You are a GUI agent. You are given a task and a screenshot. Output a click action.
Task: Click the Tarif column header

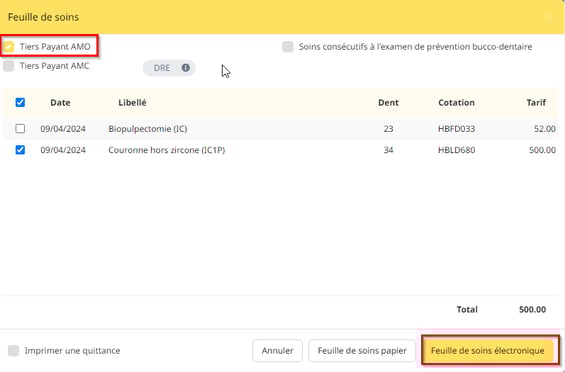536,103
